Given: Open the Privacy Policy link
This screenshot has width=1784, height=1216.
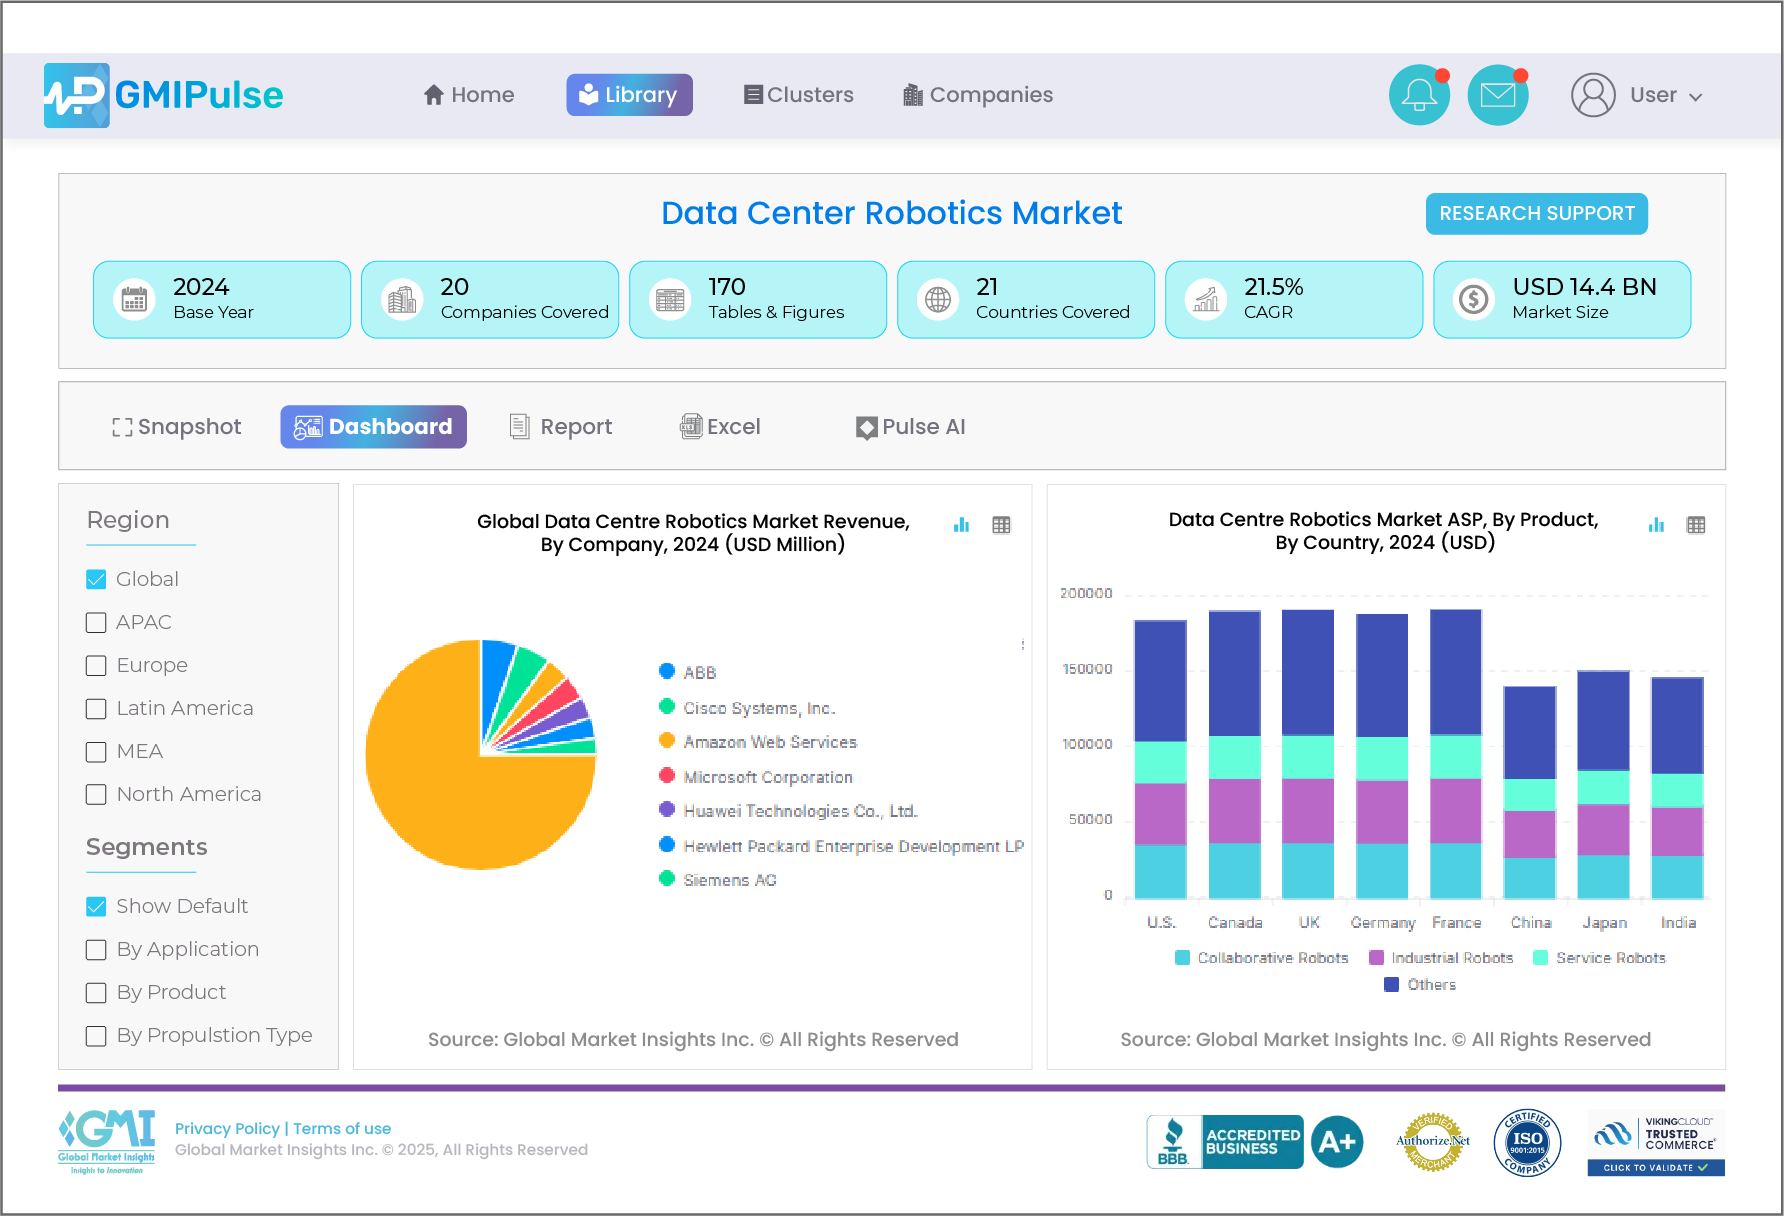Looking at the screenshot, I should pos(227,1128).
